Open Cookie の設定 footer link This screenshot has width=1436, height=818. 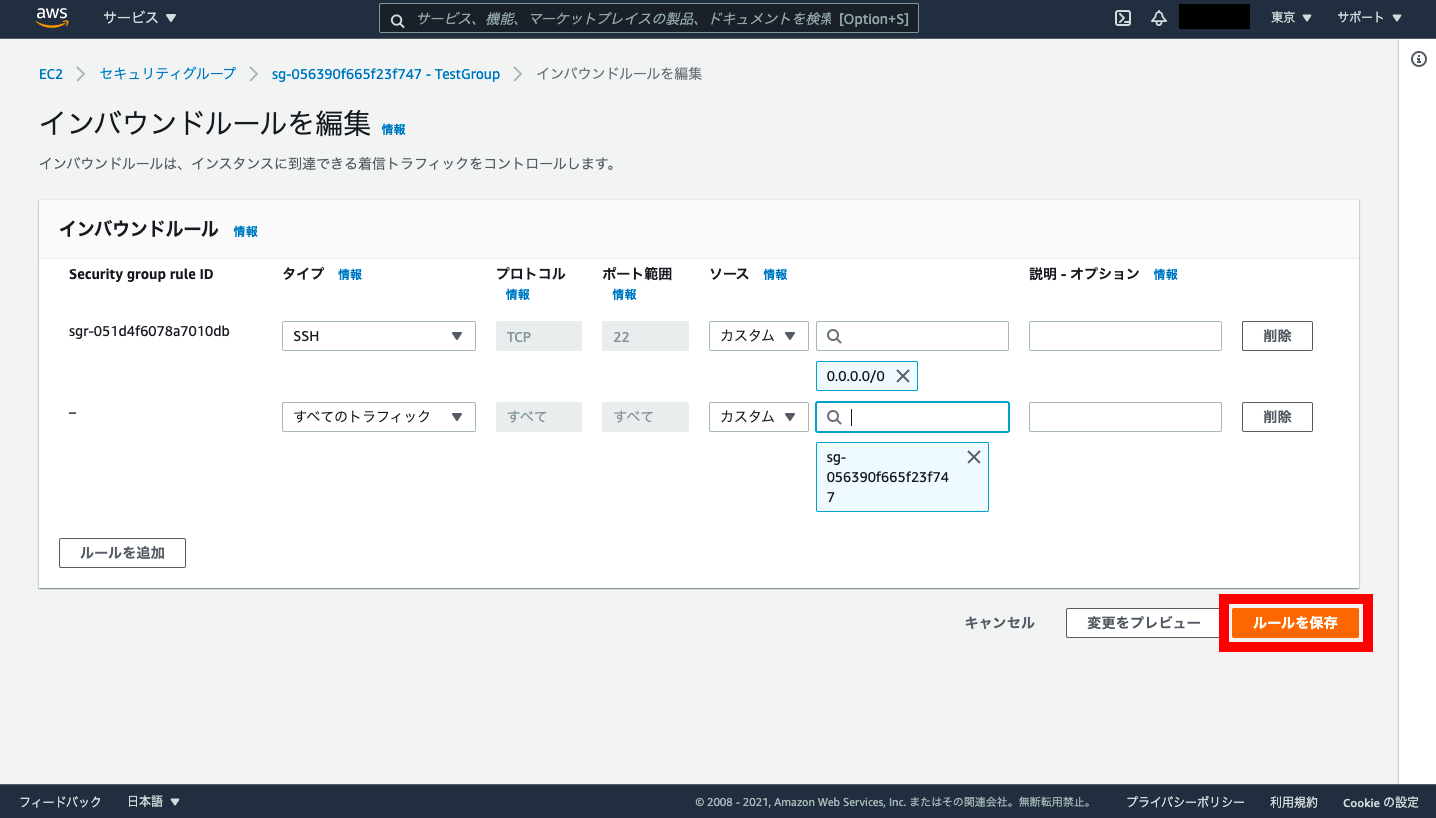pos(1380,802)
